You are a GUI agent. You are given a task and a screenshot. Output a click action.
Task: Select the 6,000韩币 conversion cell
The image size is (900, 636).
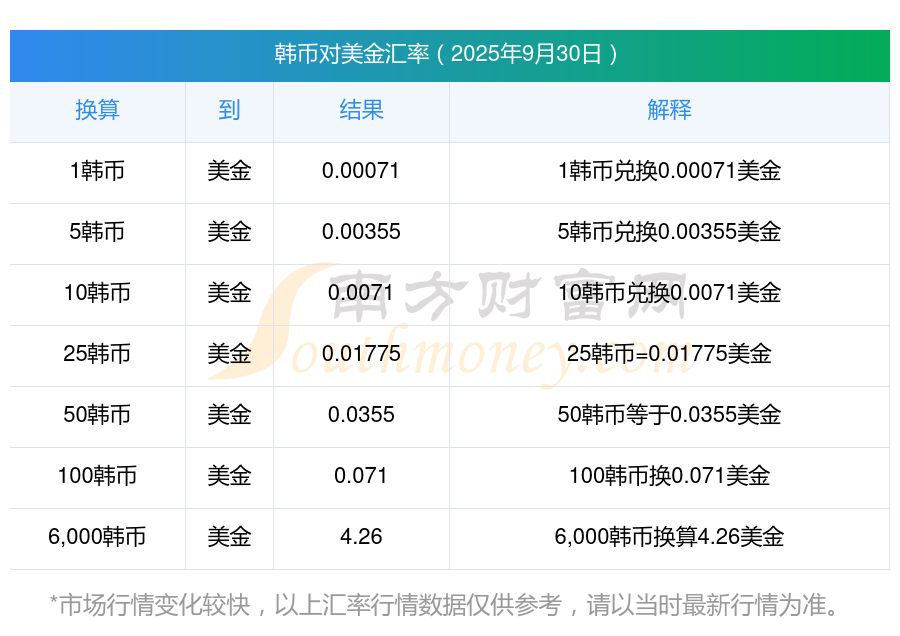(x=97, y=537)
